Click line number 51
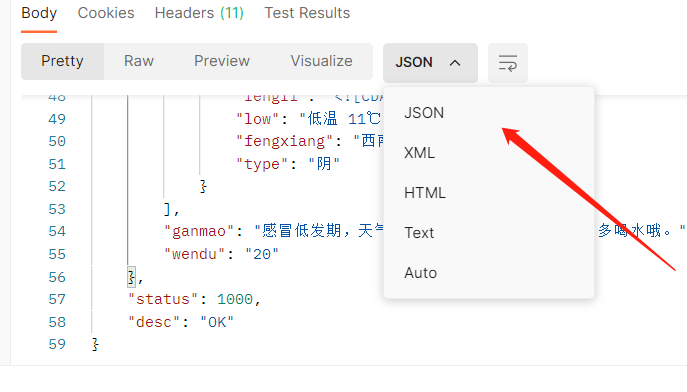The width and height of the screenshot is (687, 392). click(57, 164)
